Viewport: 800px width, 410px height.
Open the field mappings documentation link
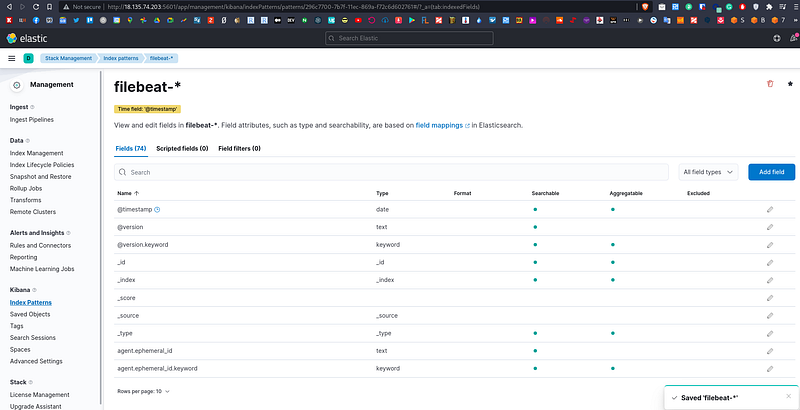coord(443,125)
